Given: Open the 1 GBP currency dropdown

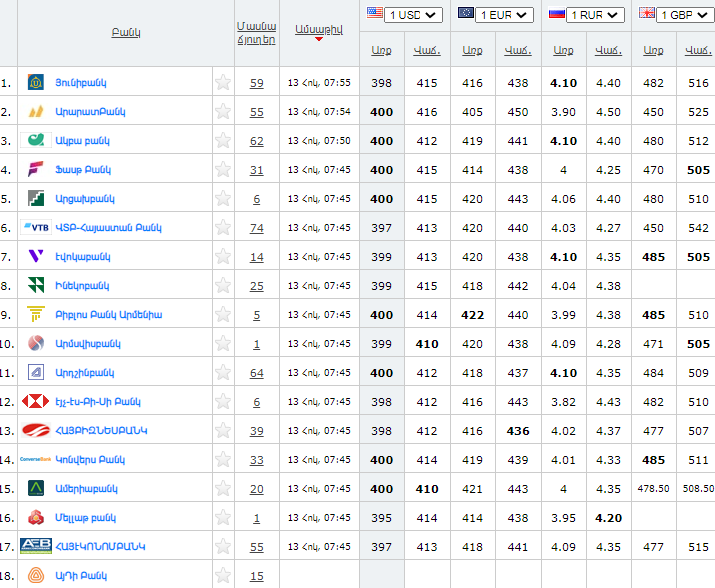Looking at the screenshot, I should tap(685, 15).
